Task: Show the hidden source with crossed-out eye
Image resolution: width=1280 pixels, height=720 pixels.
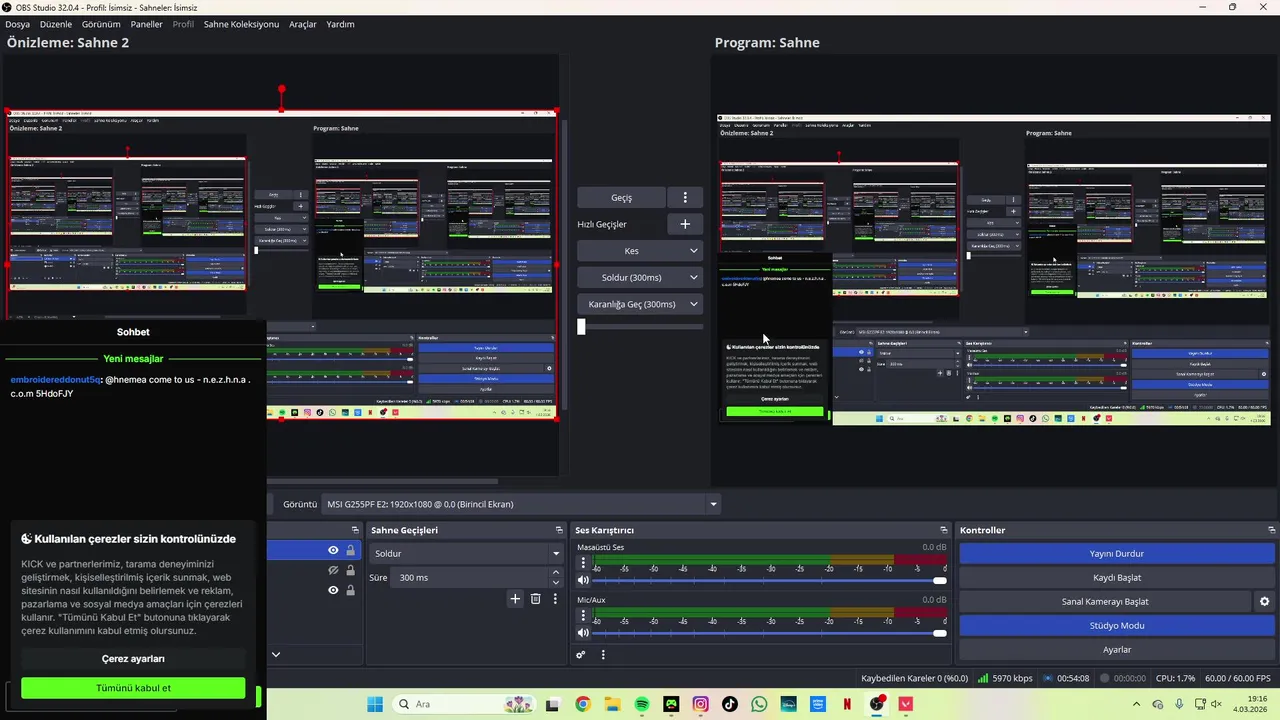Action: [x=333, y=571]
